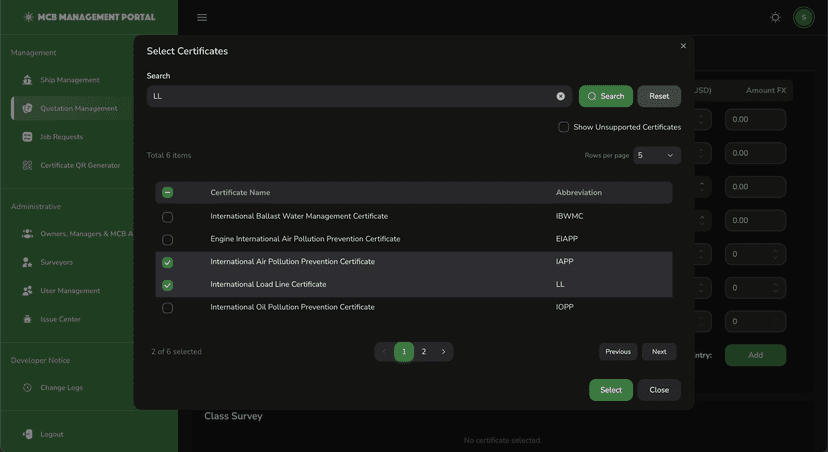Check Engine International Air Pollution Prevention row
828x452 pixels.
click(167, 240)
